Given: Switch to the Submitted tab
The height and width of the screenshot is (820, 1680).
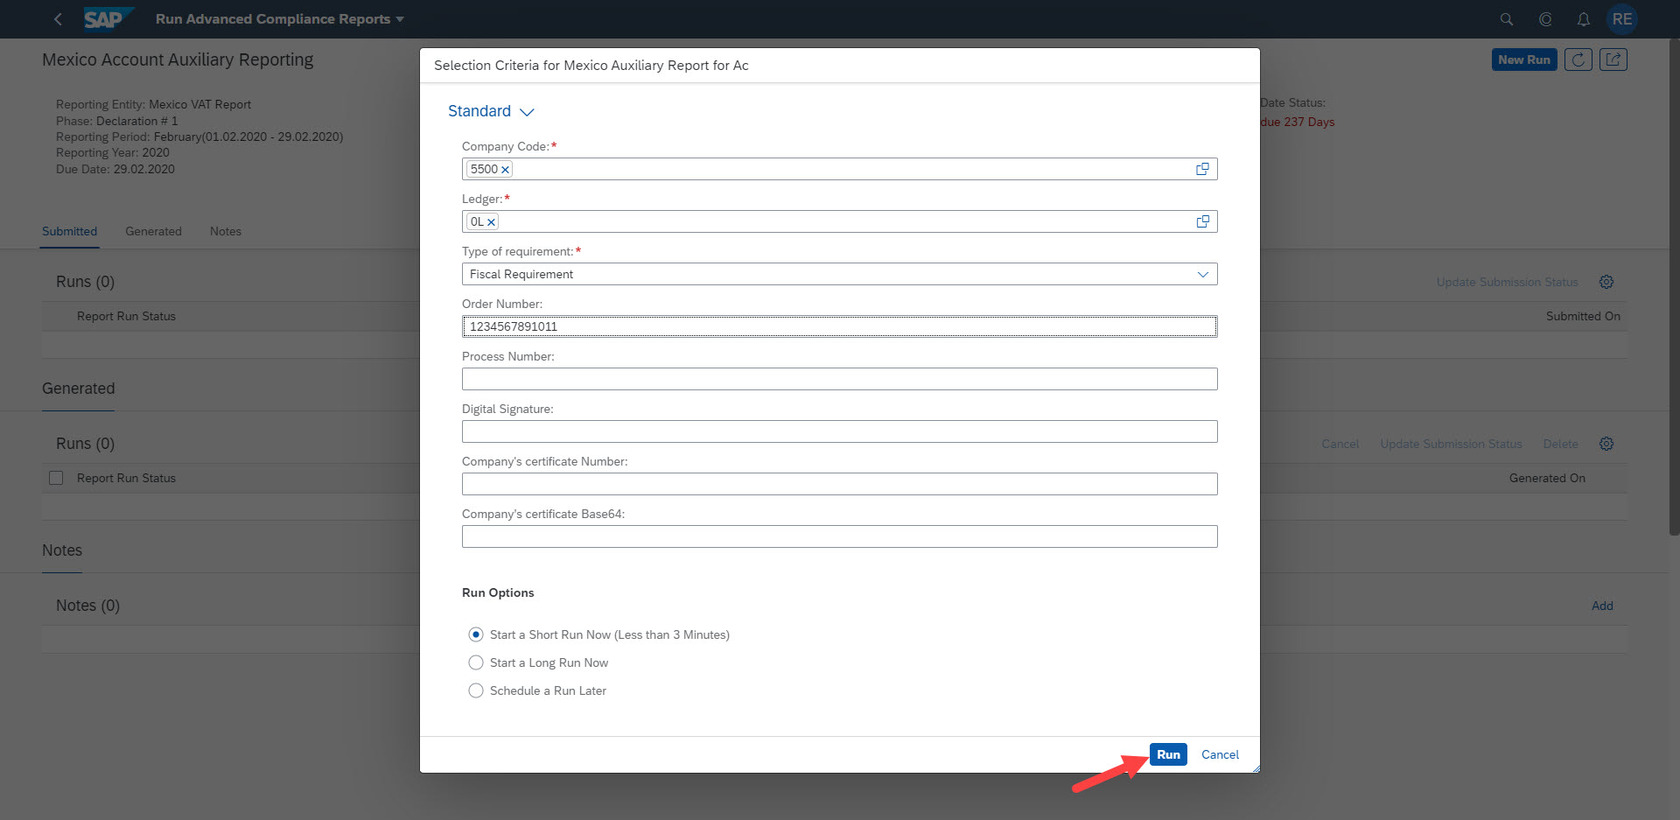Looking at the screenshot, I should (x=70, y=231).
